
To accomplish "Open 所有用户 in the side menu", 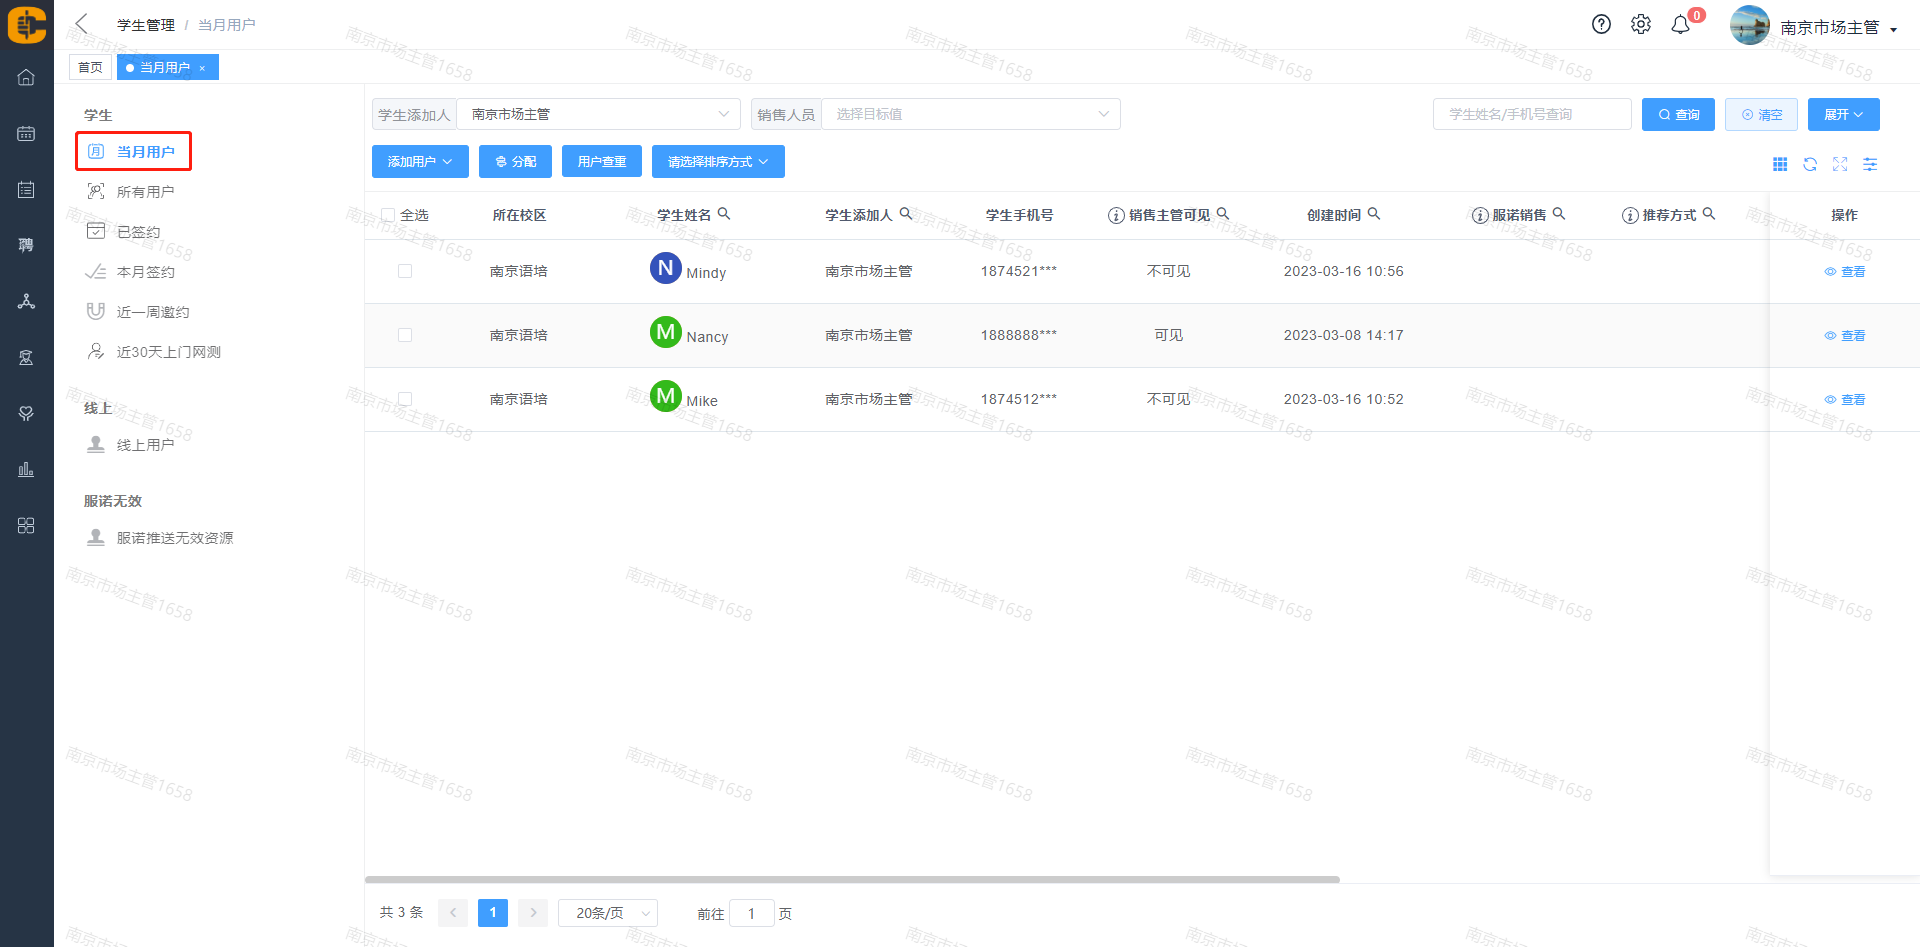I will (145, 192).
